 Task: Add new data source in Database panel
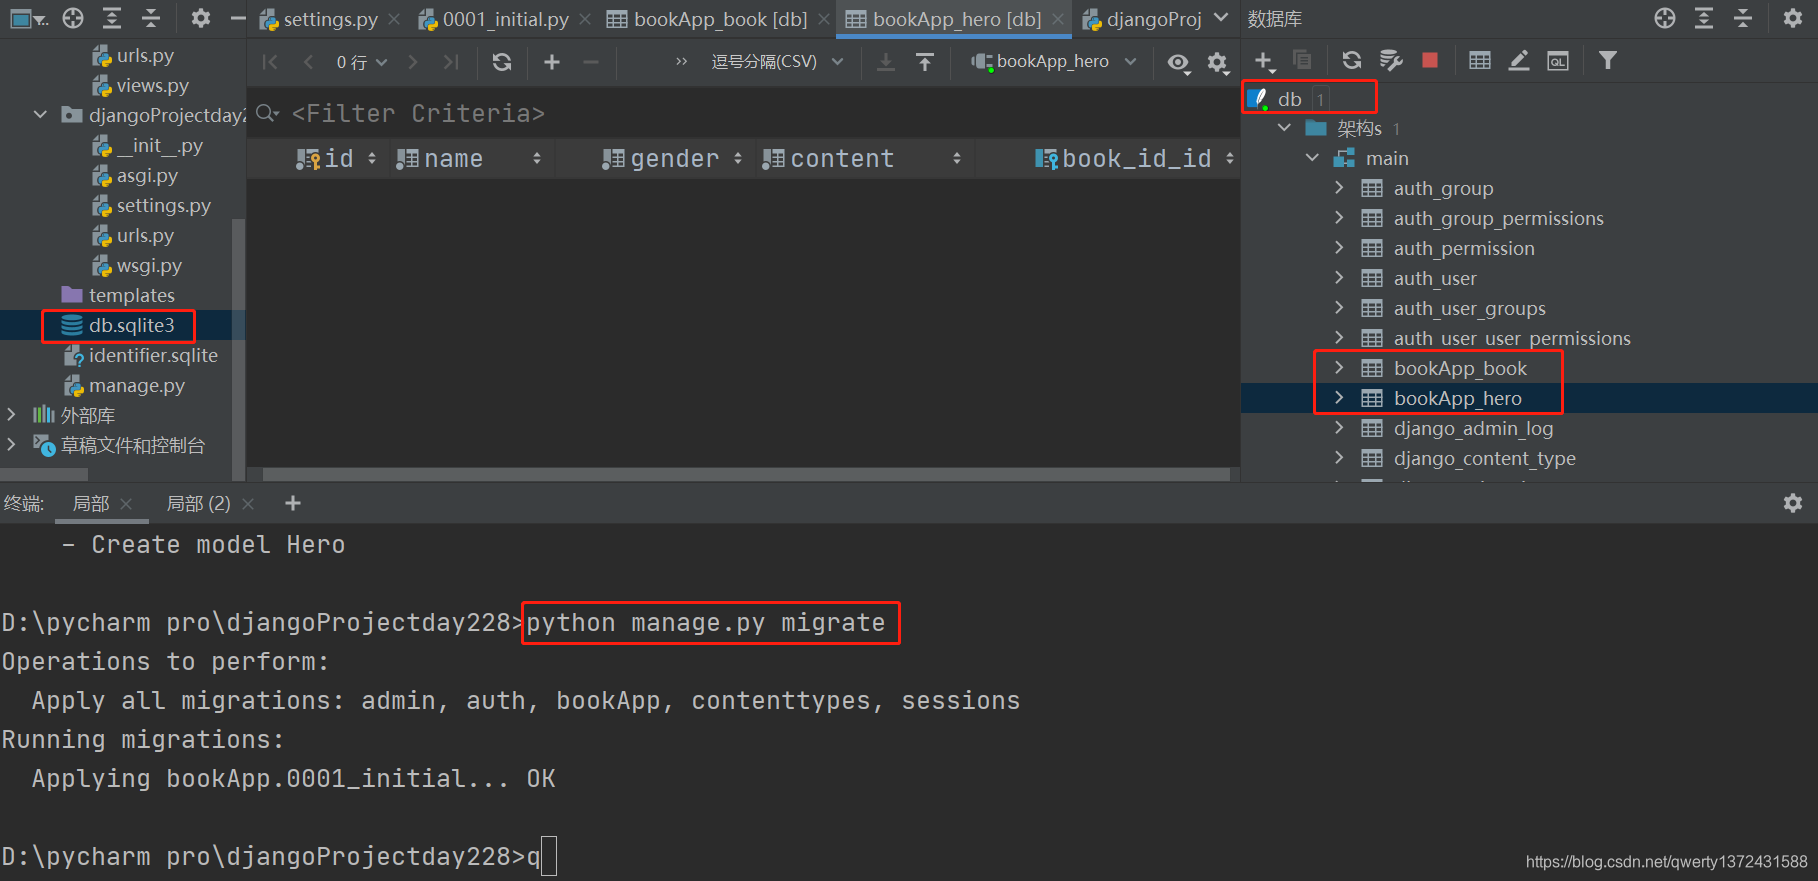tap(1264, 61)
